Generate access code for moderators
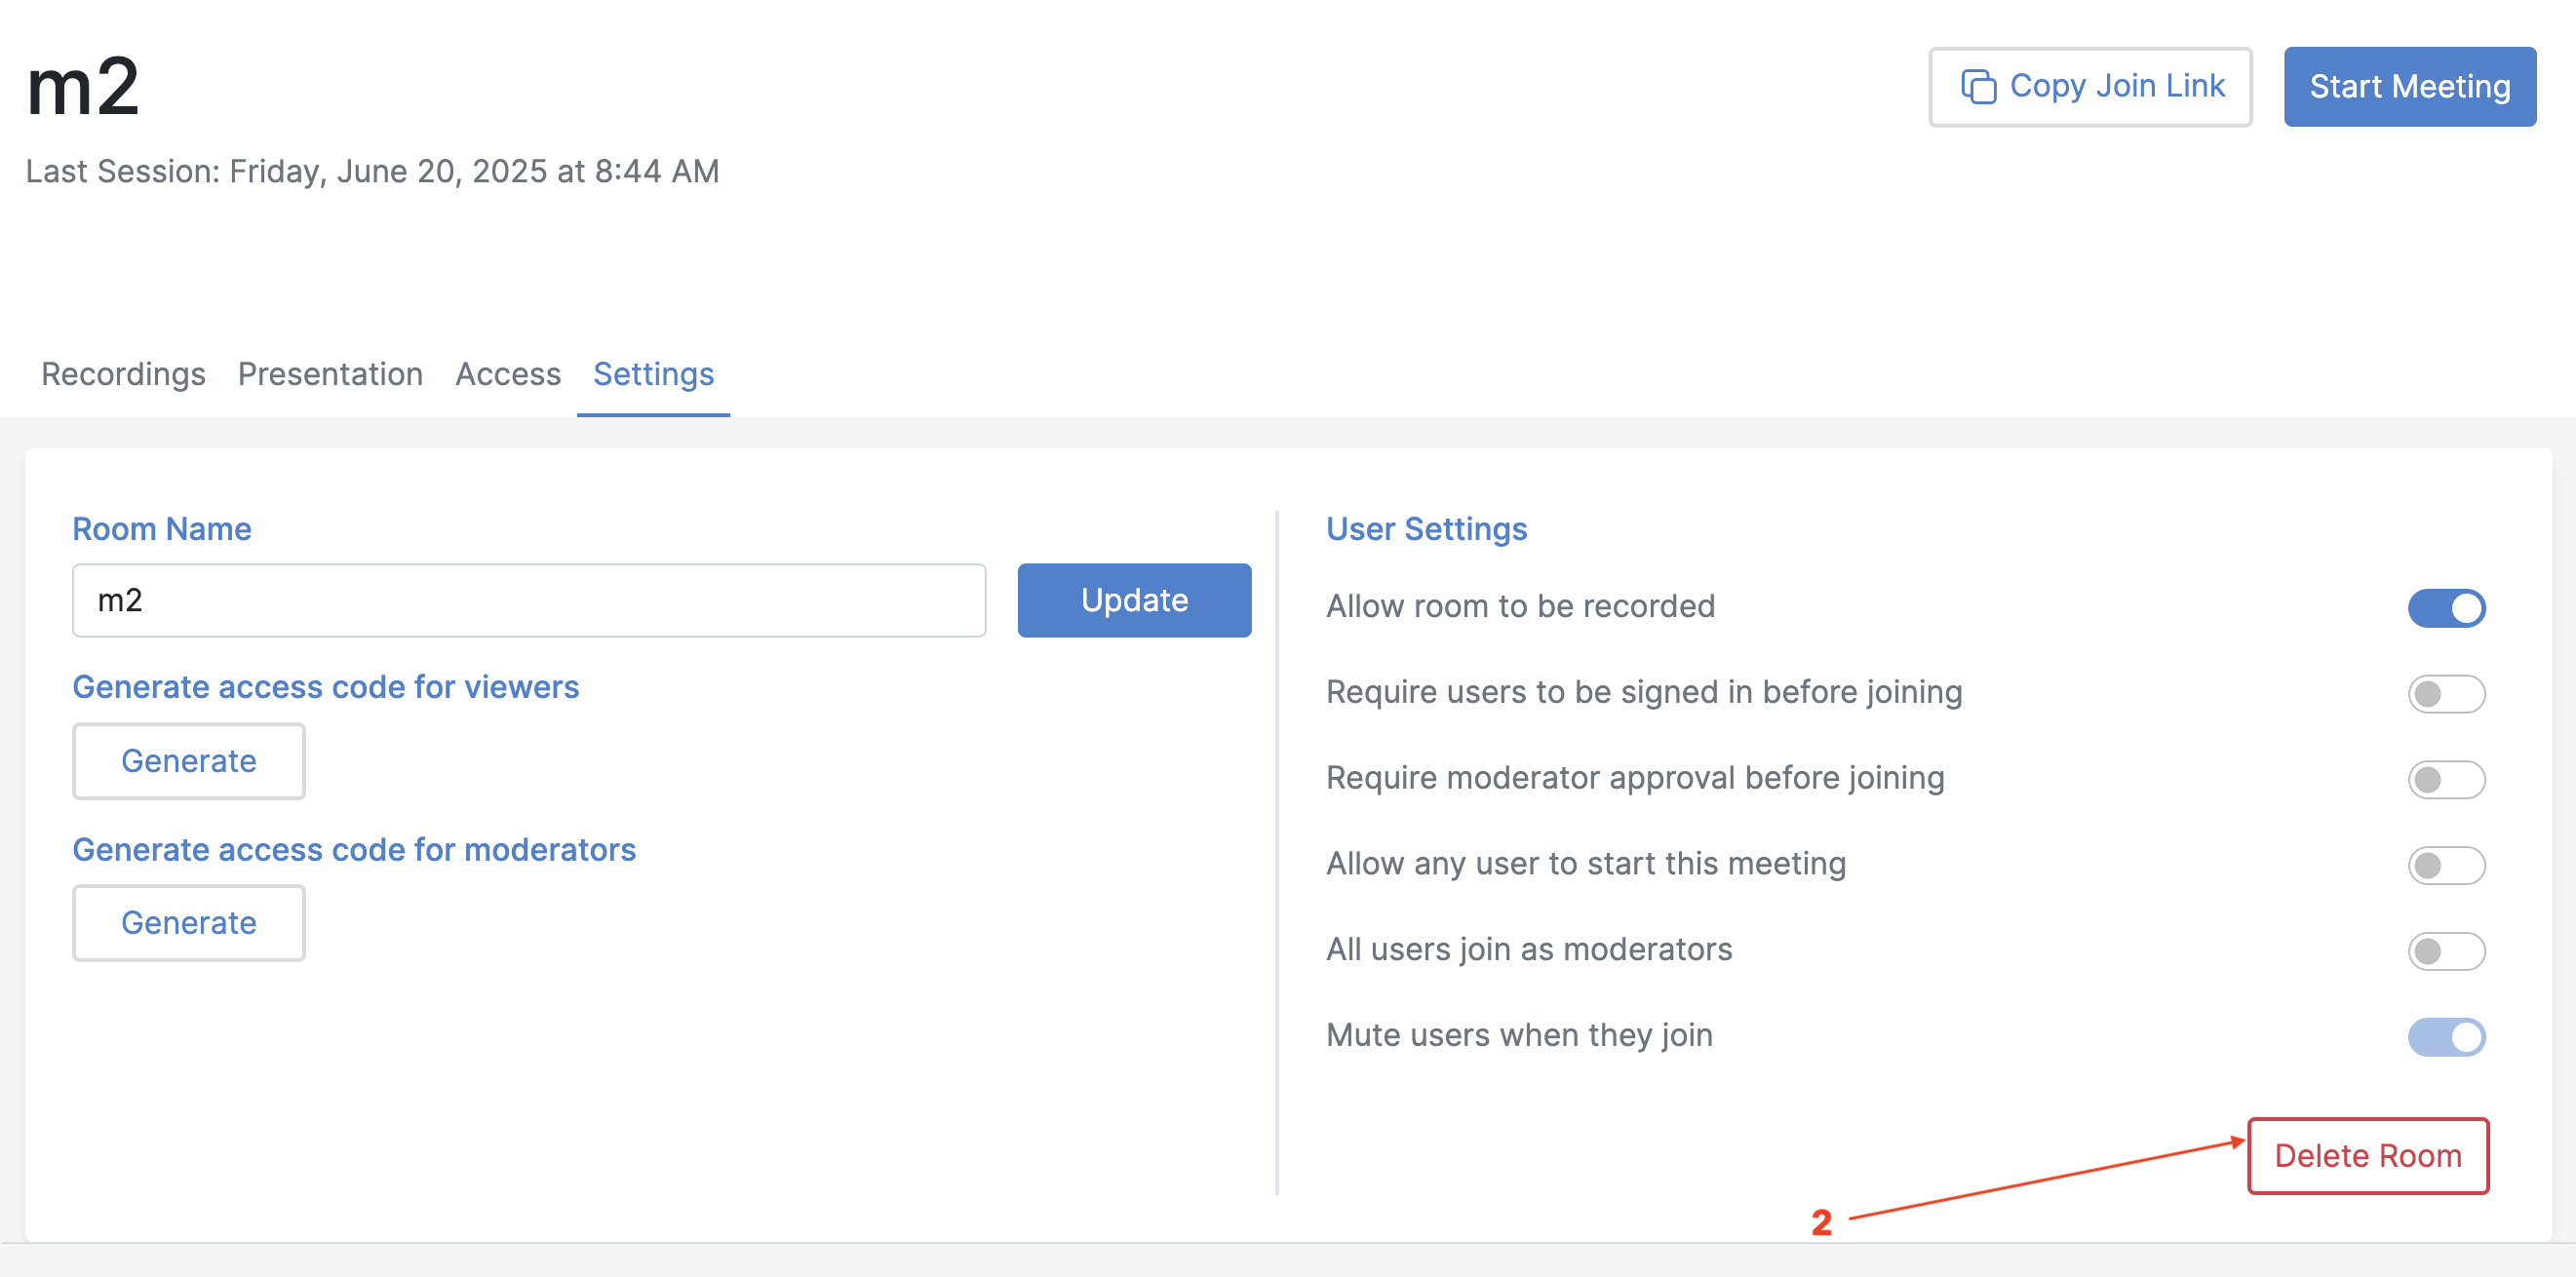Screen dimensions: 2576x1277 [x=188, y=923]
